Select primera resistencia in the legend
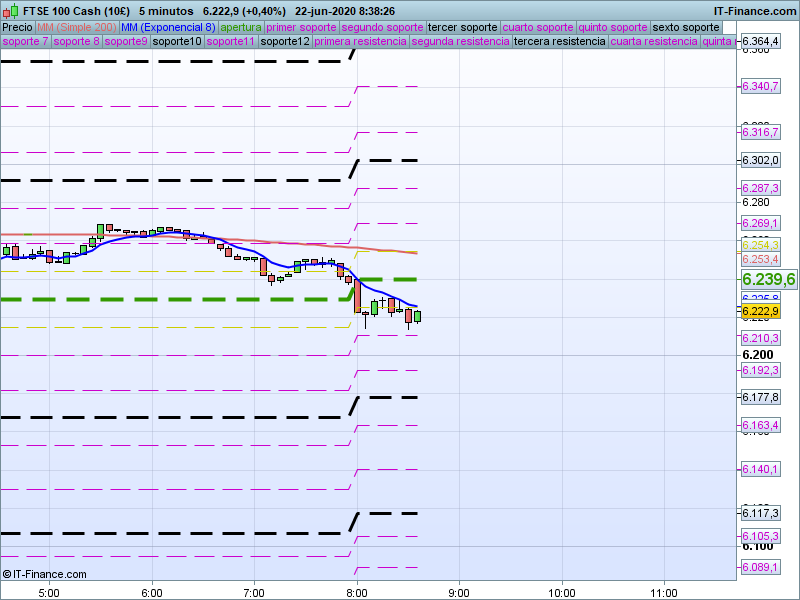The width and height of the screenshot is (800, 600). 360,42
